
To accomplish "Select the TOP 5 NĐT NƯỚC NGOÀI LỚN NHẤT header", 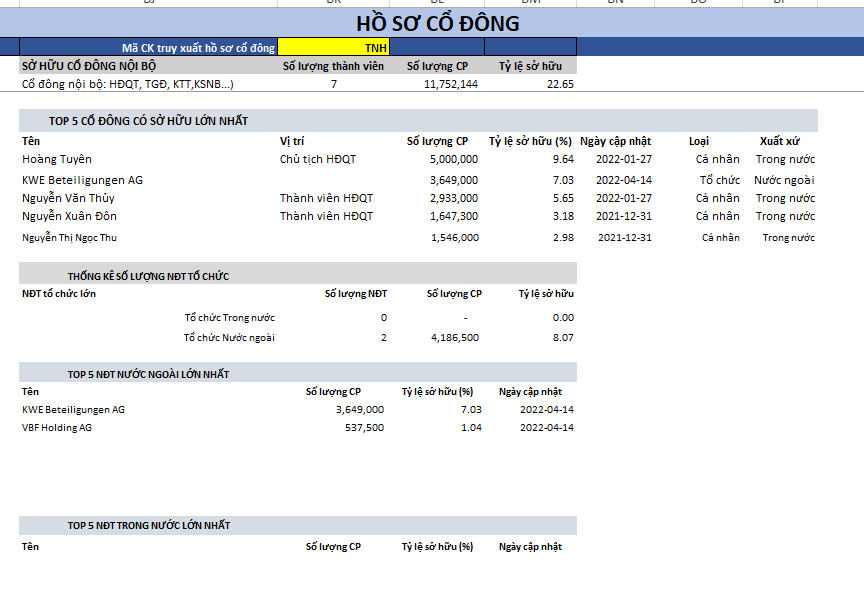I will (x=148, y=374).
